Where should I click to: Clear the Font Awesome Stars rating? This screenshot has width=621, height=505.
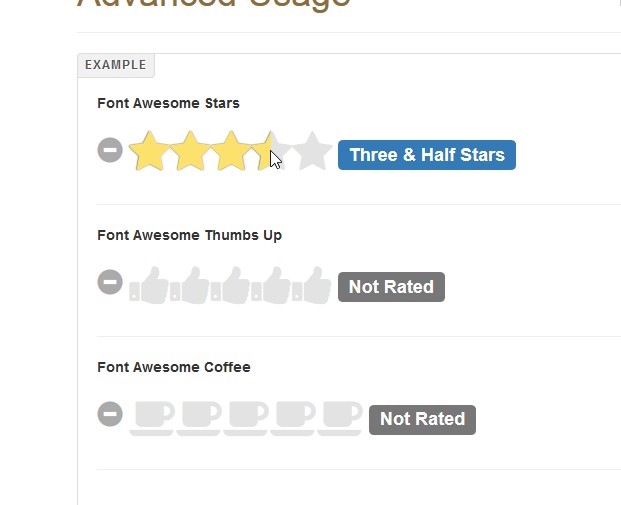(x=110, y=151)
